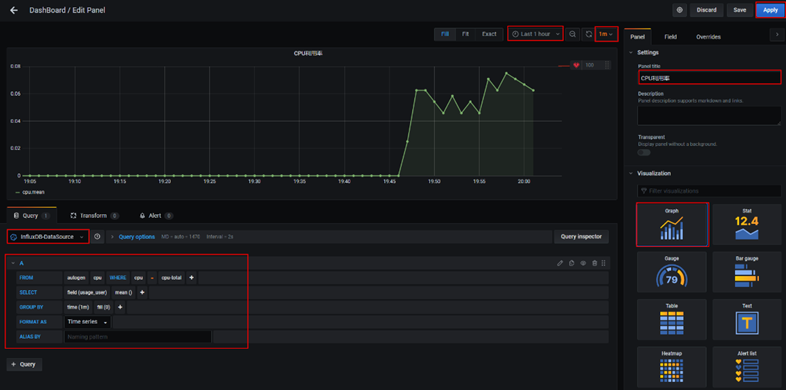Select the Panel options tab
The image size is (786, 390).
point(638,37)
